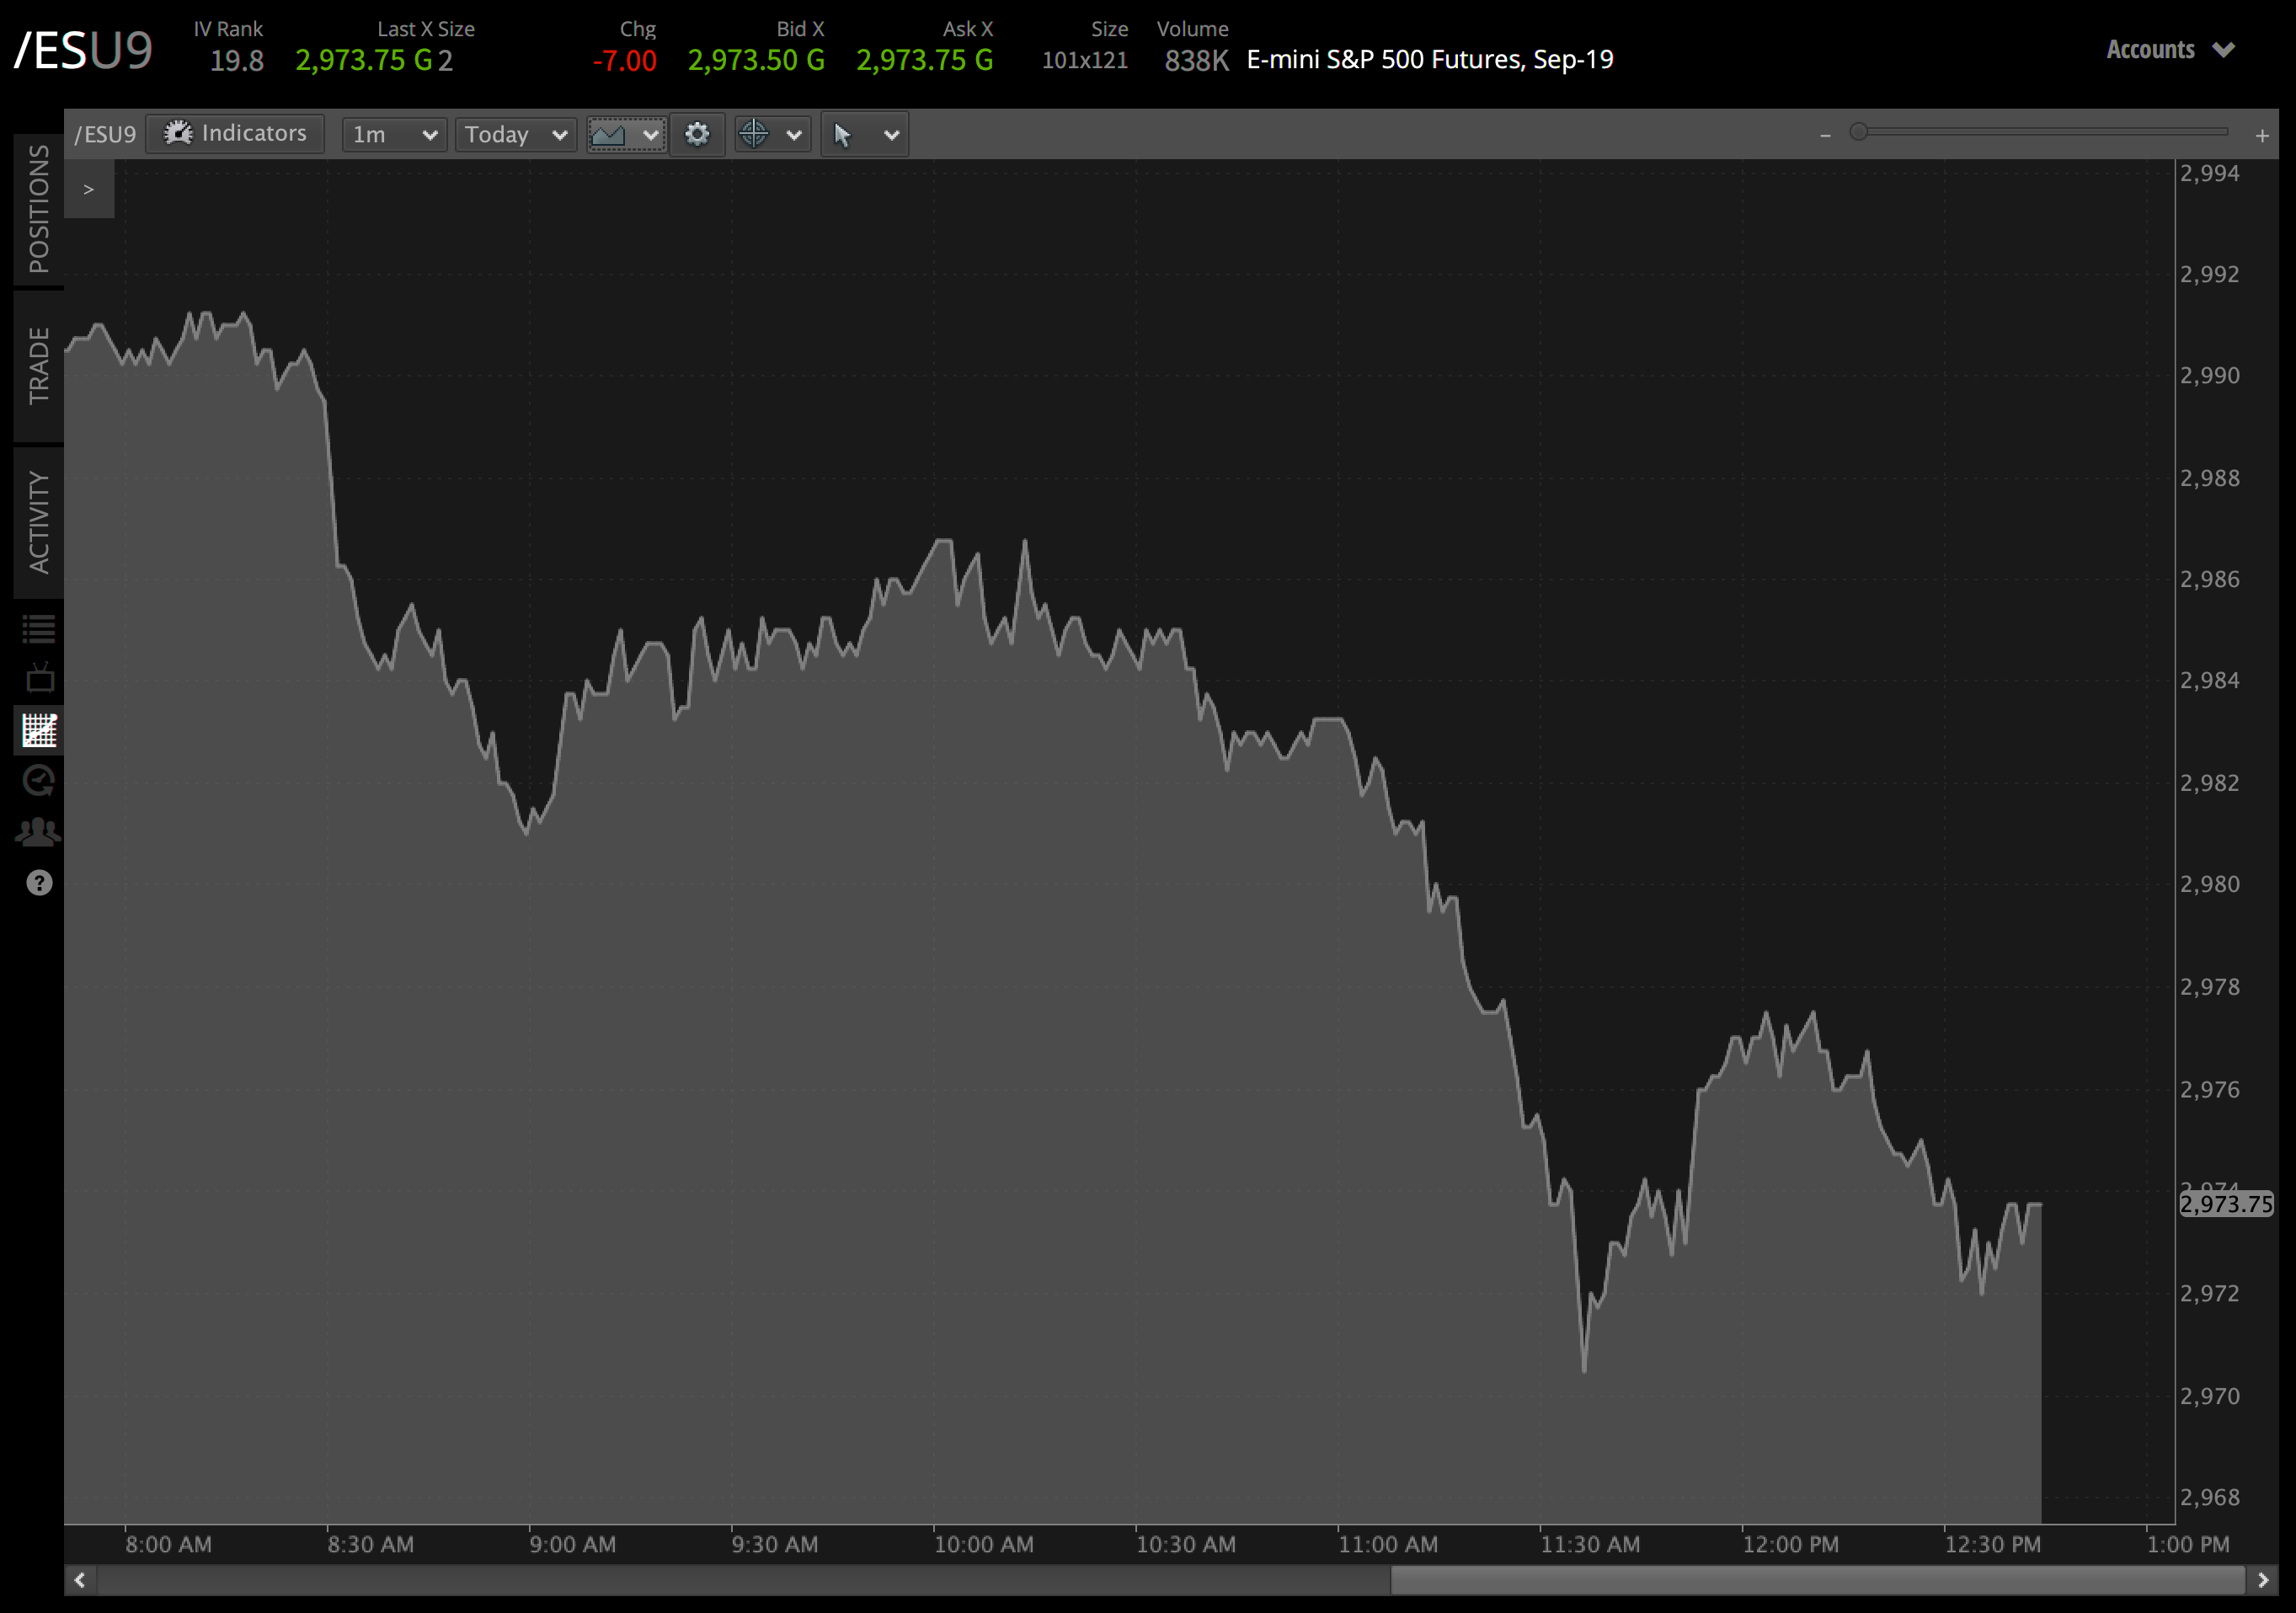Switch to the TRADE tab

tap(39, 365)
